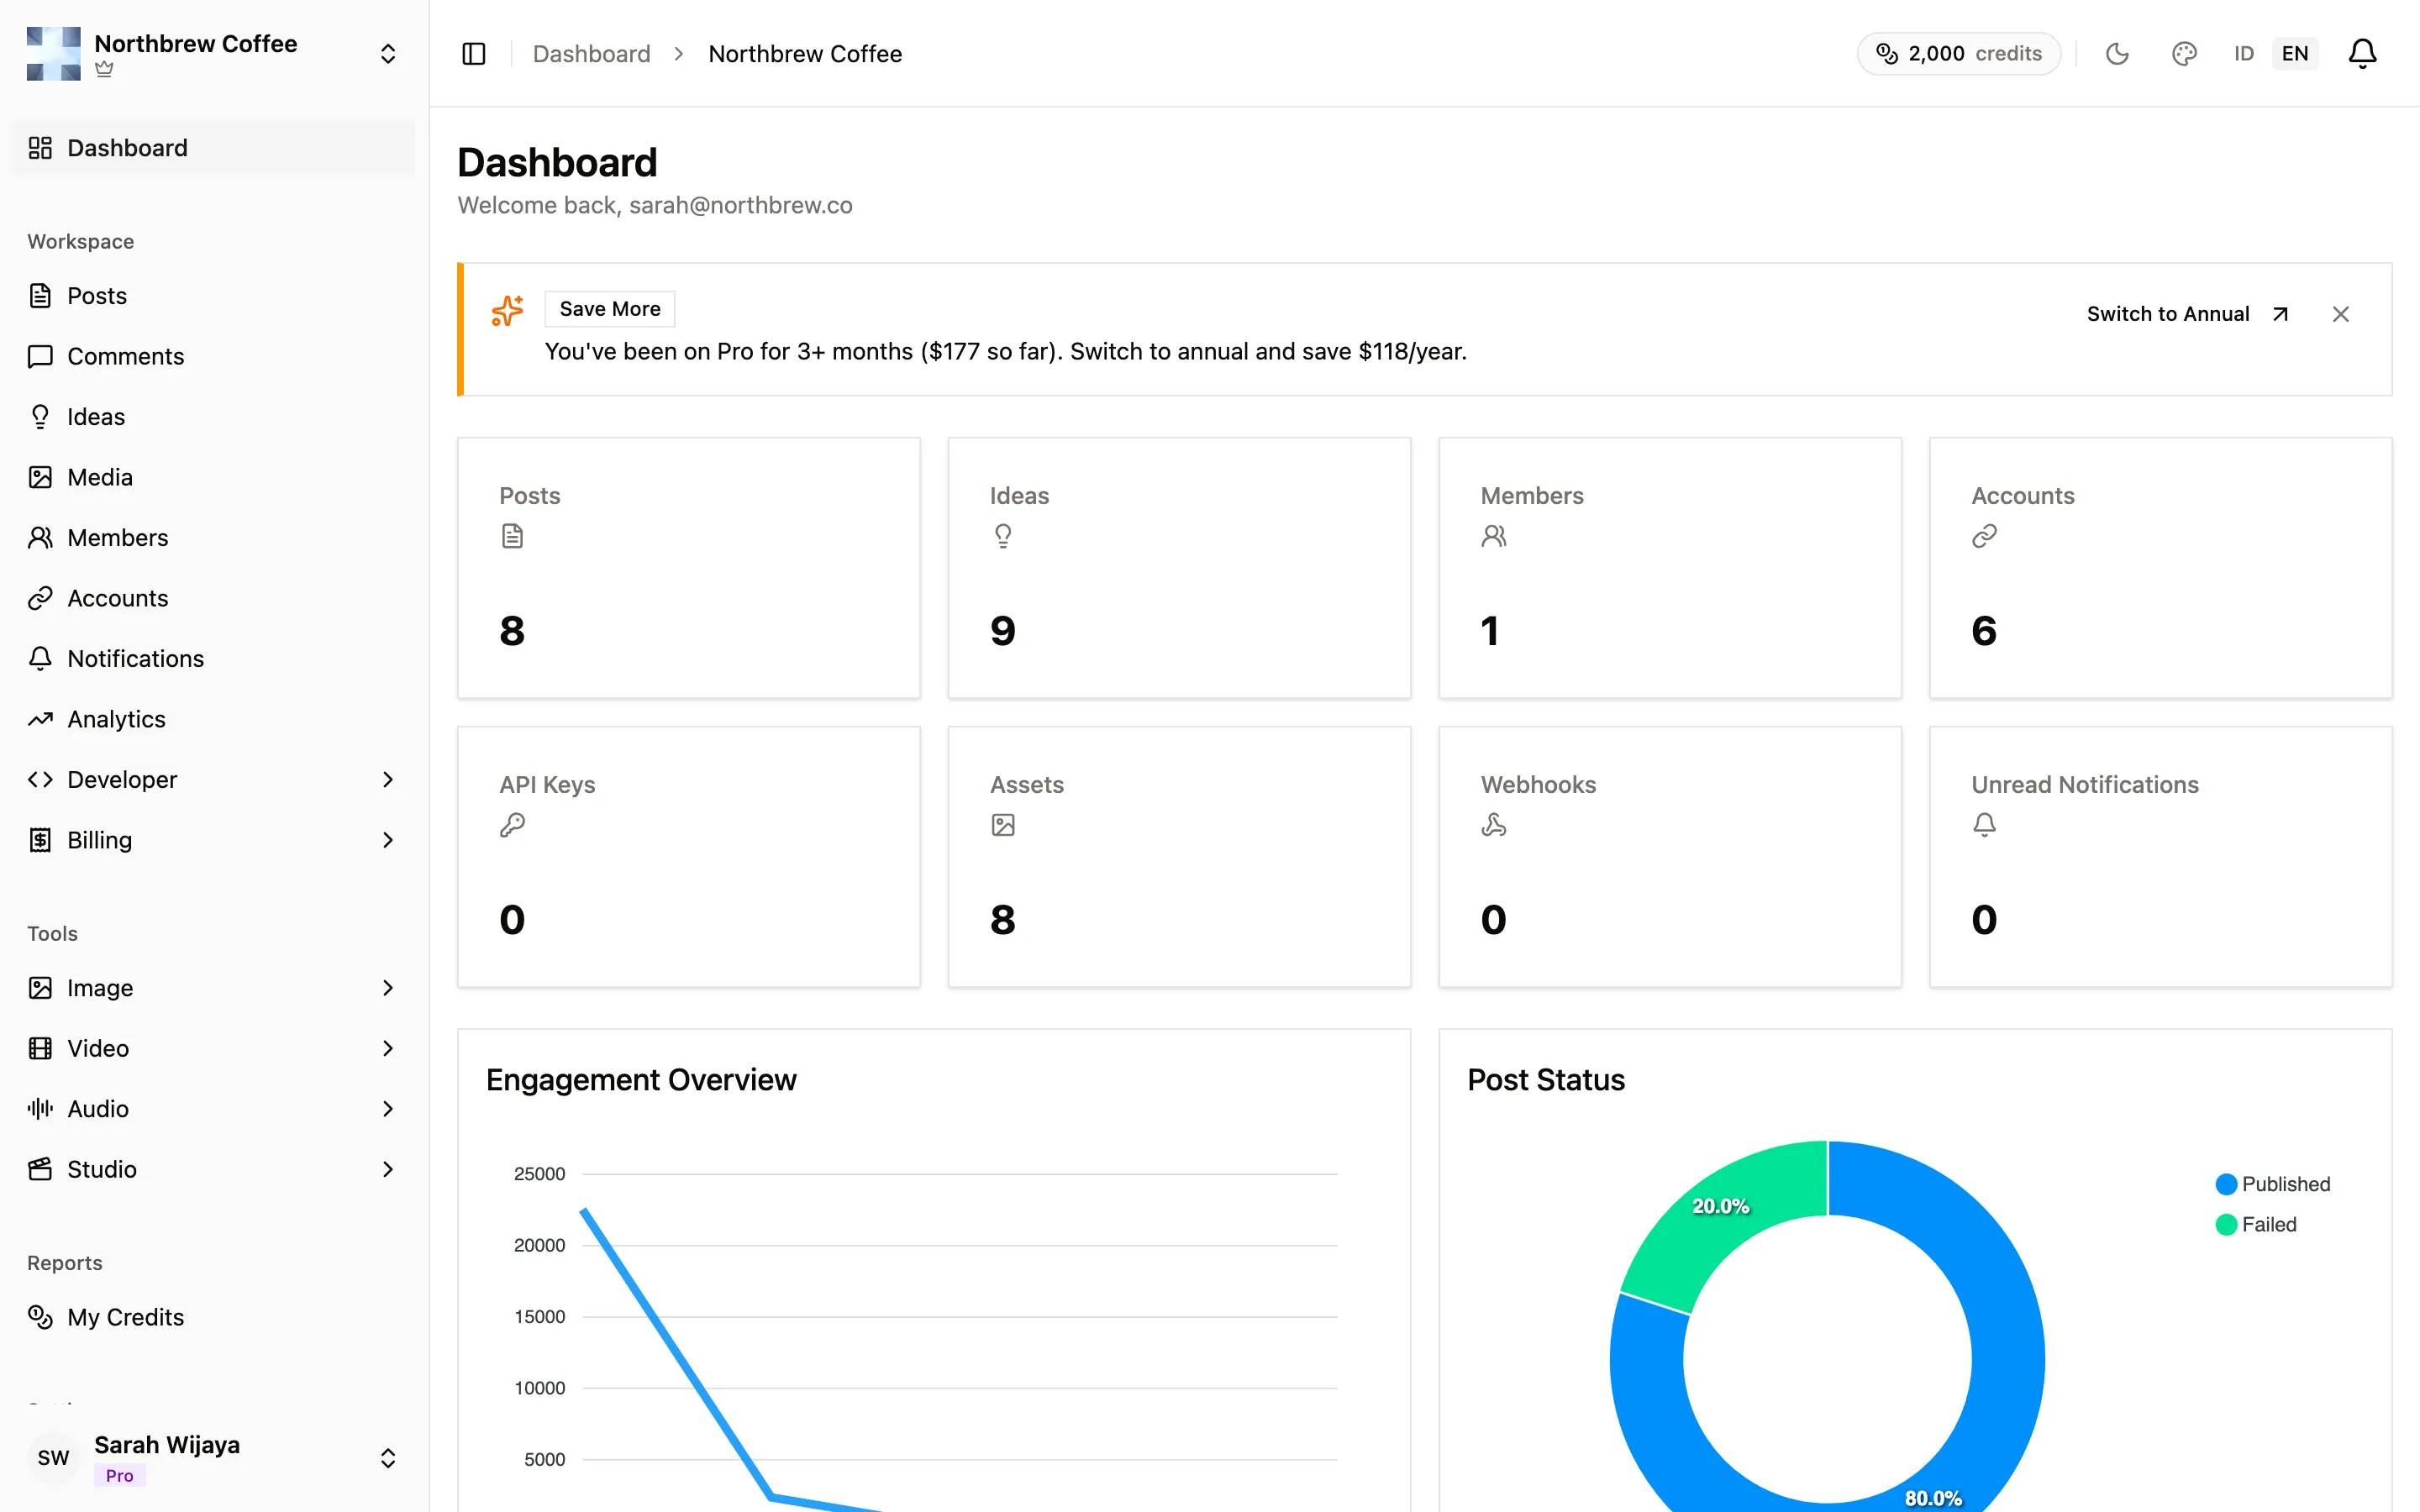Click the Pro plan badge
The image size is (2420, 1512).
click(120, 1476)
